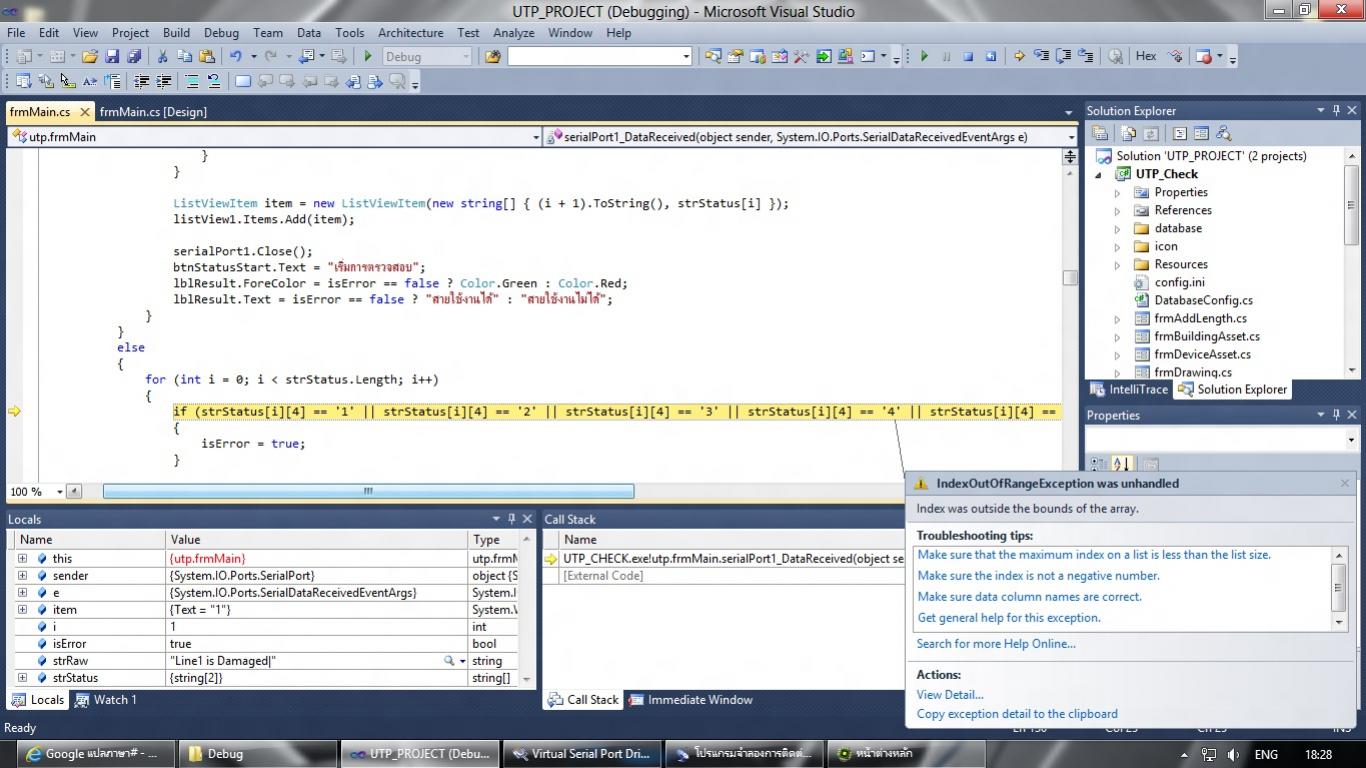The width and height of the screenshot is (1366, 768).
Task: Click the Comment out selected lines icon
Action: tap(192, 82)
